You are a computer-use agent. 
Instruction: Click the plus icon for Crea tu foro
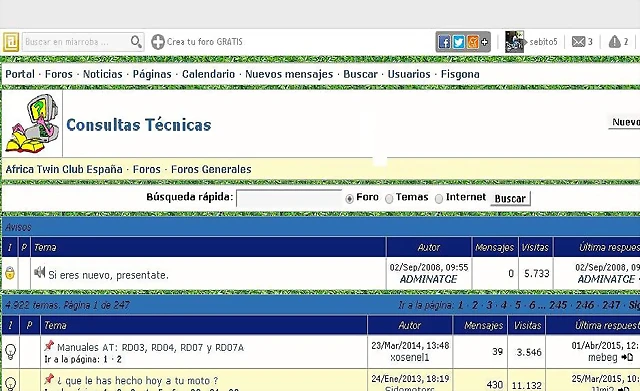click(x=158, y=42)
